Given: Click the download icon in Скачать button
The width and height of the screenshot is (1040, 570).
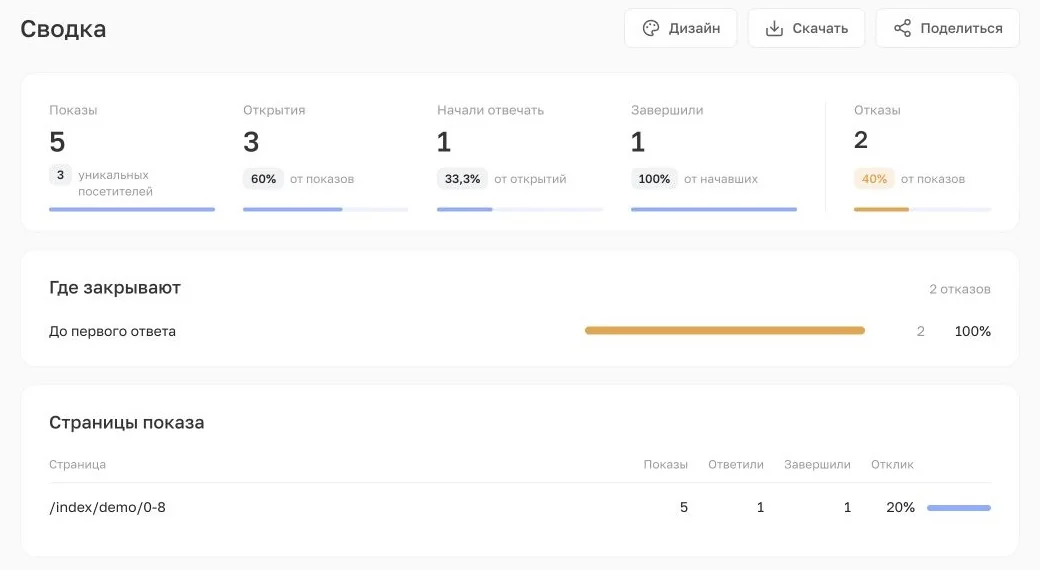Looking at the screenshot, I should click(774, 28).
